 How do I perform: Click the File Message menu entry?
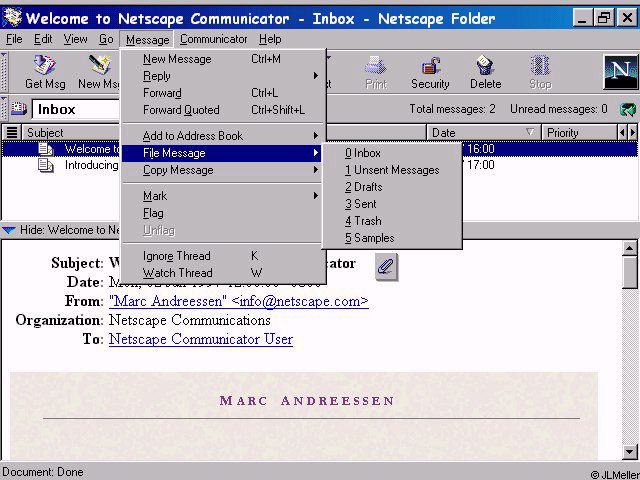(x=223, y=153)
